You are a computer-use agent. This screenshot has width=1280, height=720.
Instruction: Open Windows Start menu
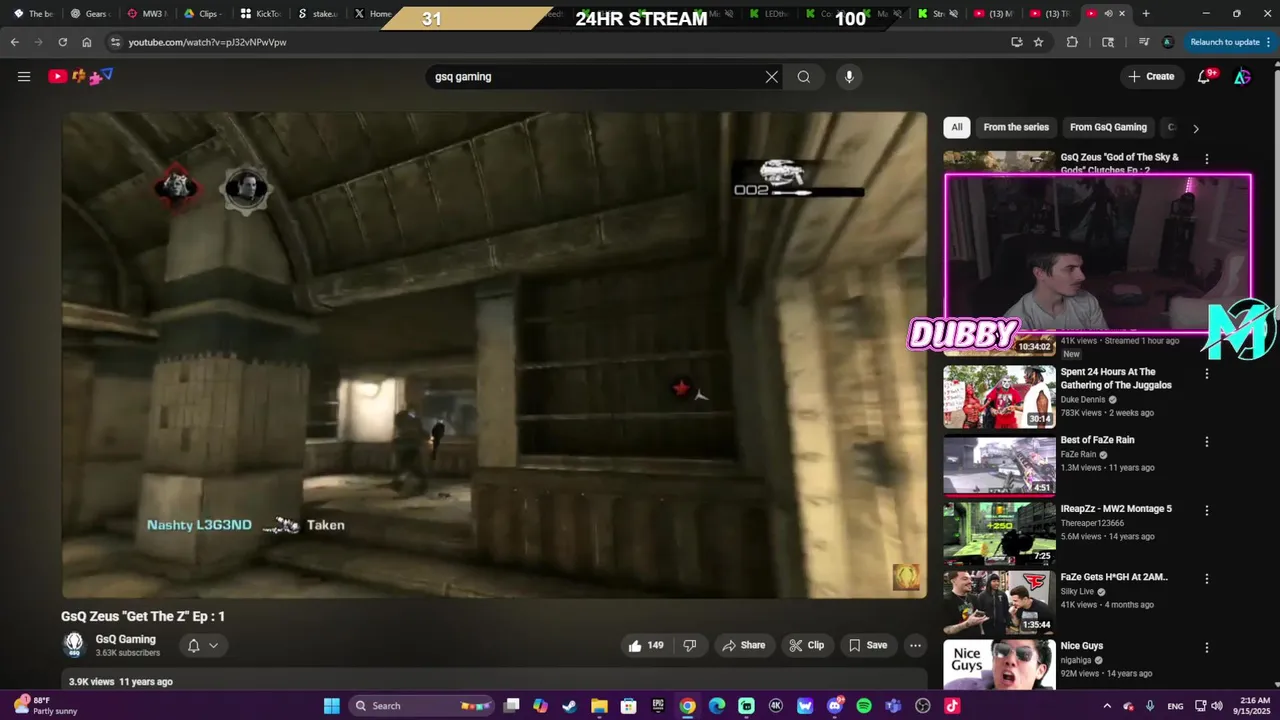pyautogui.click(x=332, y=706)
